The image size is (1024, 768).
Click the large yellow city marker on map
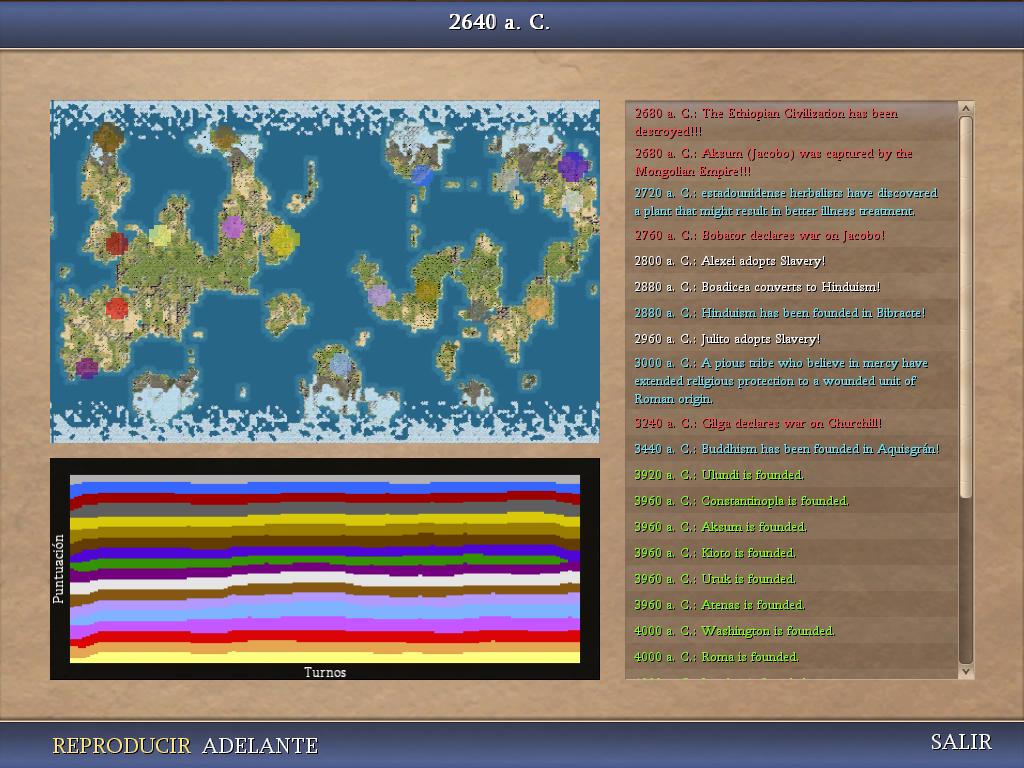click(283, 239)
